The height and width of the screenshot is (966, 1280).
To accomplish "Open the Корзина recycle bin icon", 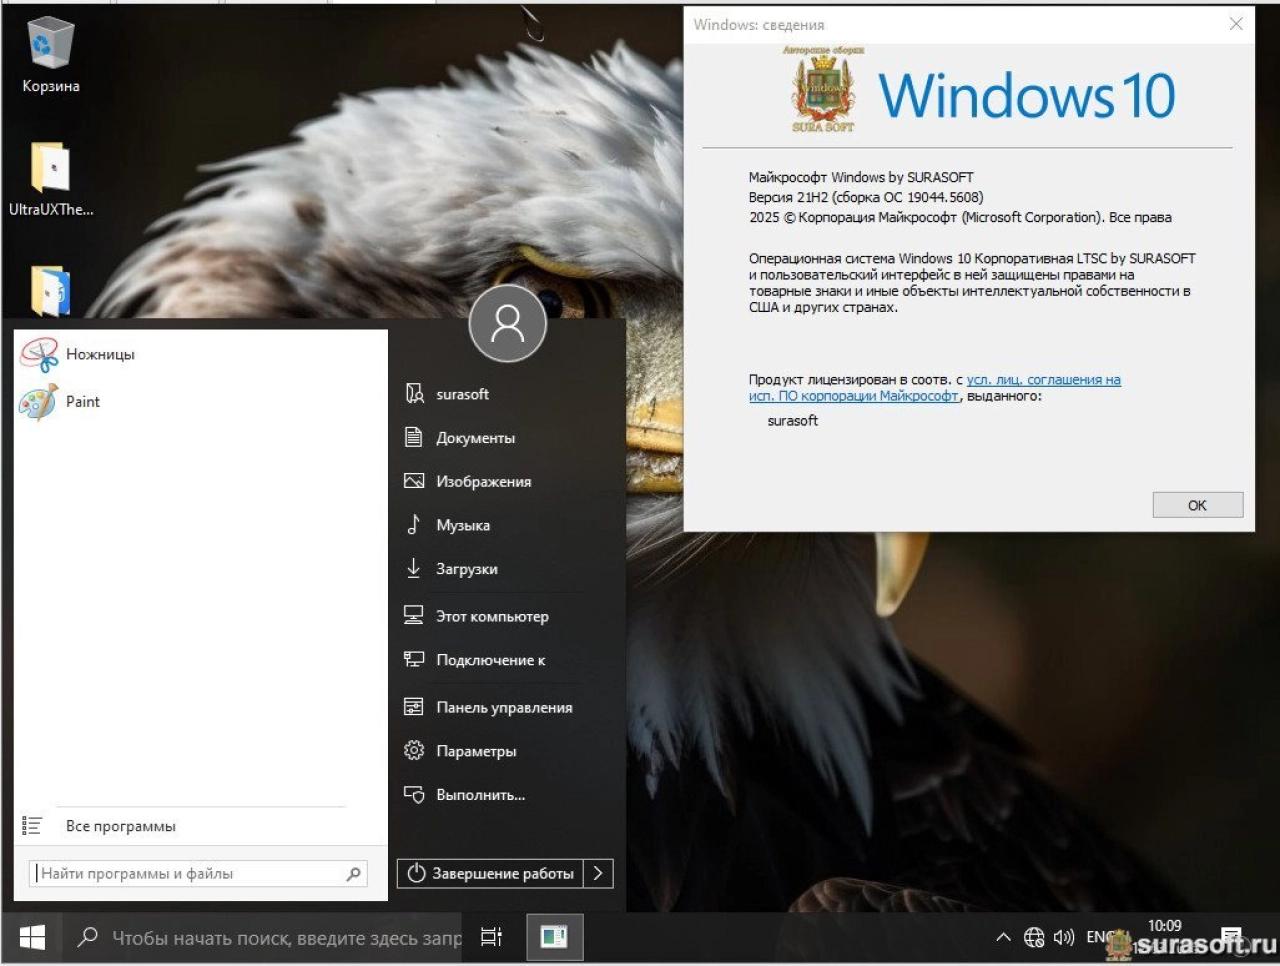I will 50,56.
